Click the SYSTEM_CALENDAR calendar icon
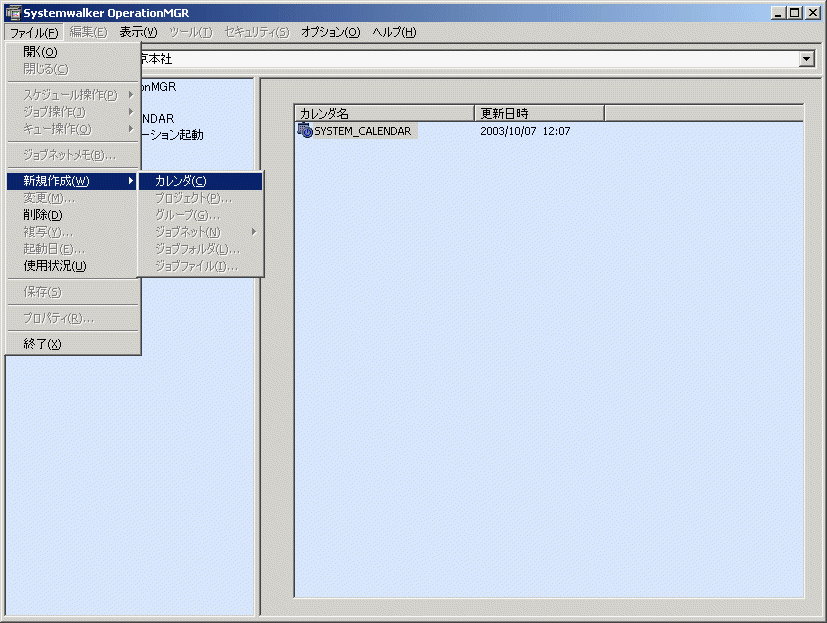The height and width of the screenshot is (623, 827). pos(305,131)
